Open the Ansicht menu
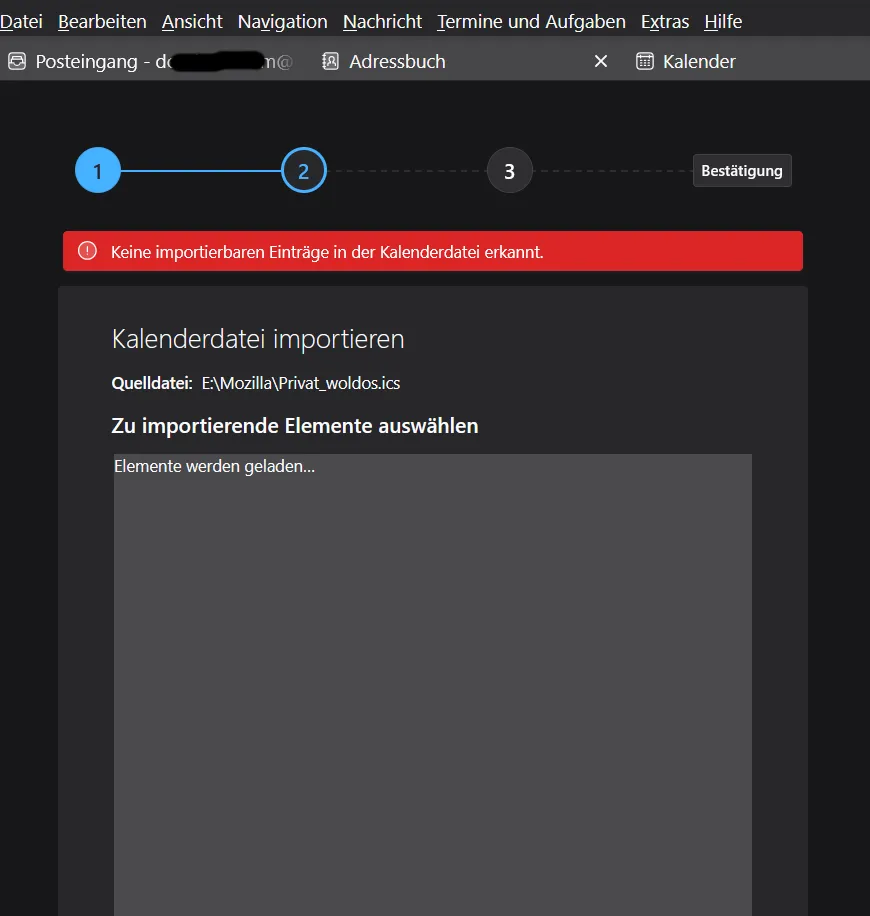 tap(192, 22)
